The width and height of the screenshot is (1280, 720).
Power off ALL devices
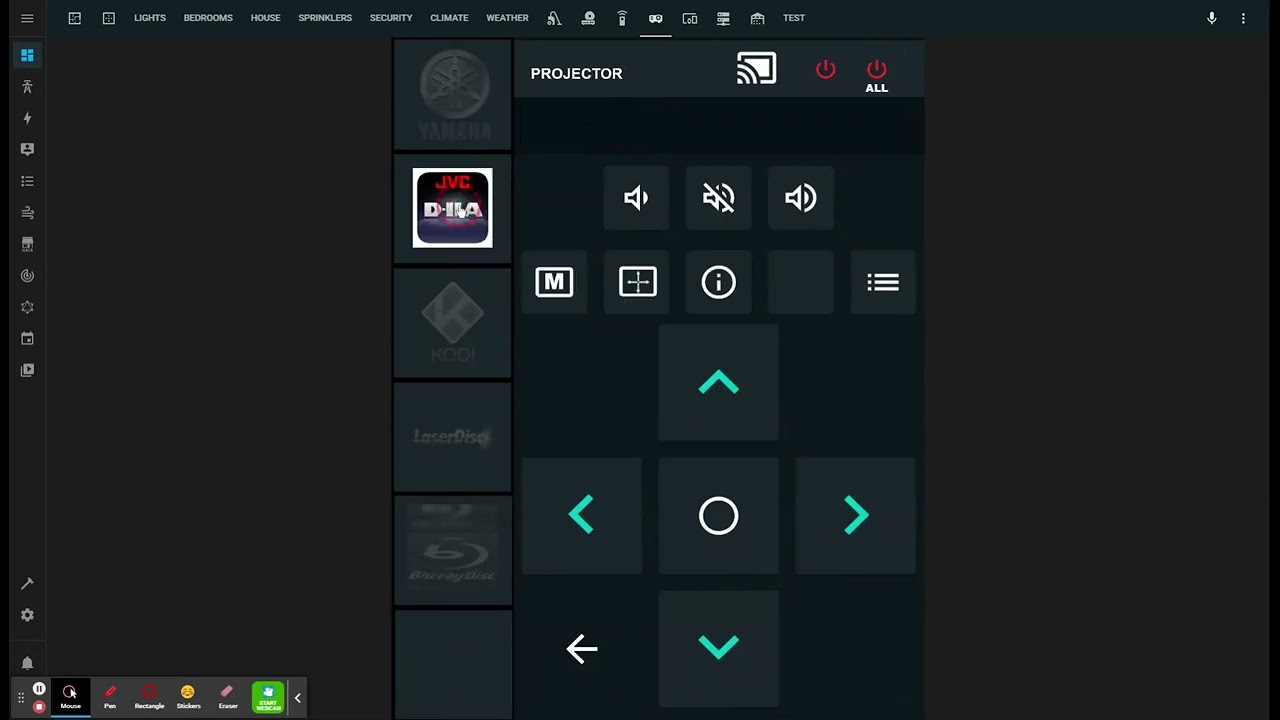[876, 76]
